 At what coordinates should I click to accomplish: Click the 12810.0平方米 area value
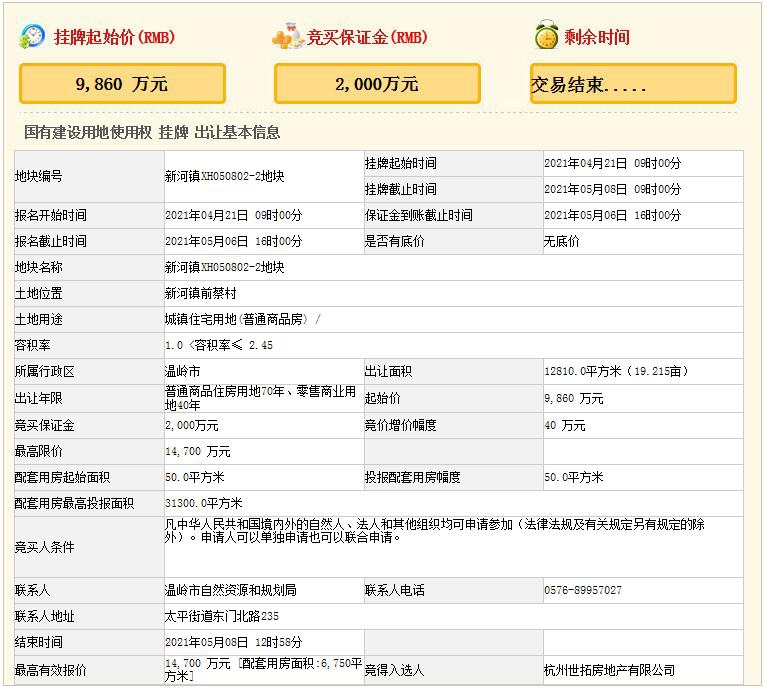(x=616, y=371)
